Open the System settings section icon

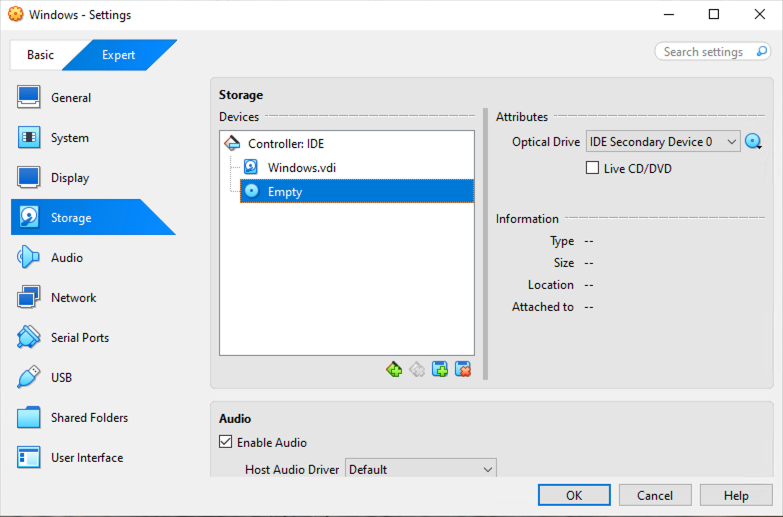pyautogui.click(x=28, y=137)
